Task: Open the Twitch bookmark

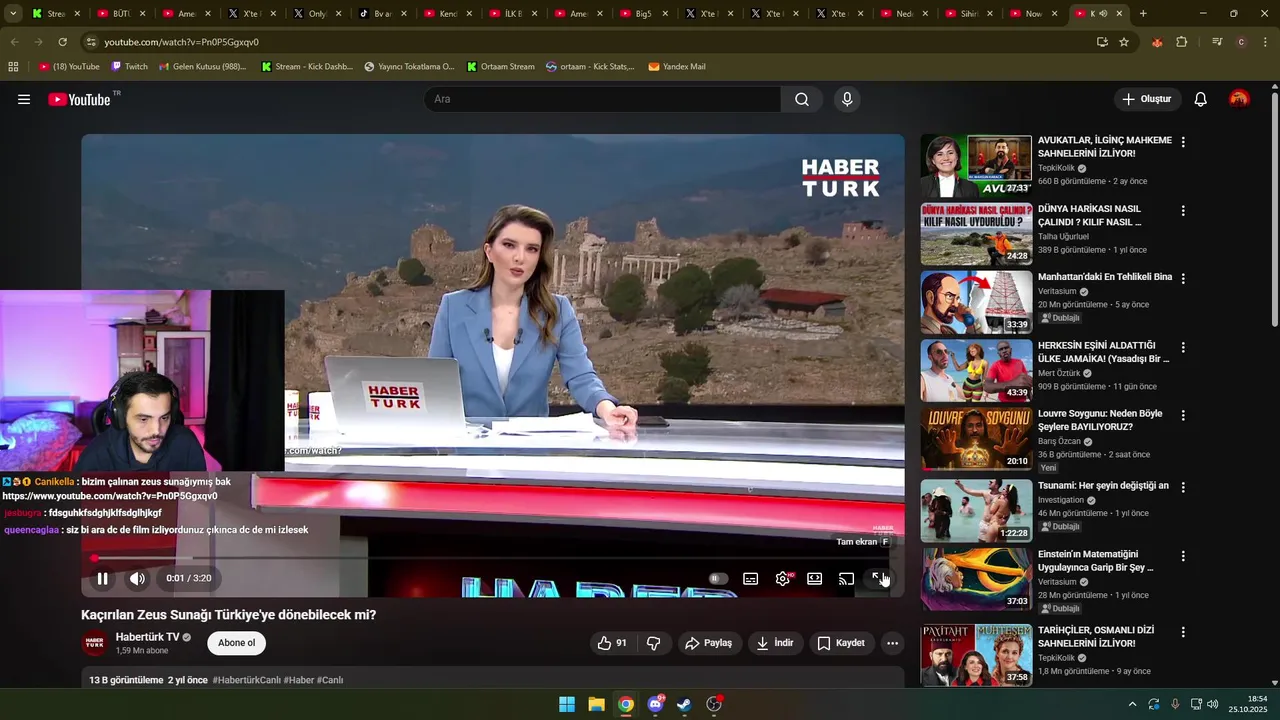Action: click(129, 67)
